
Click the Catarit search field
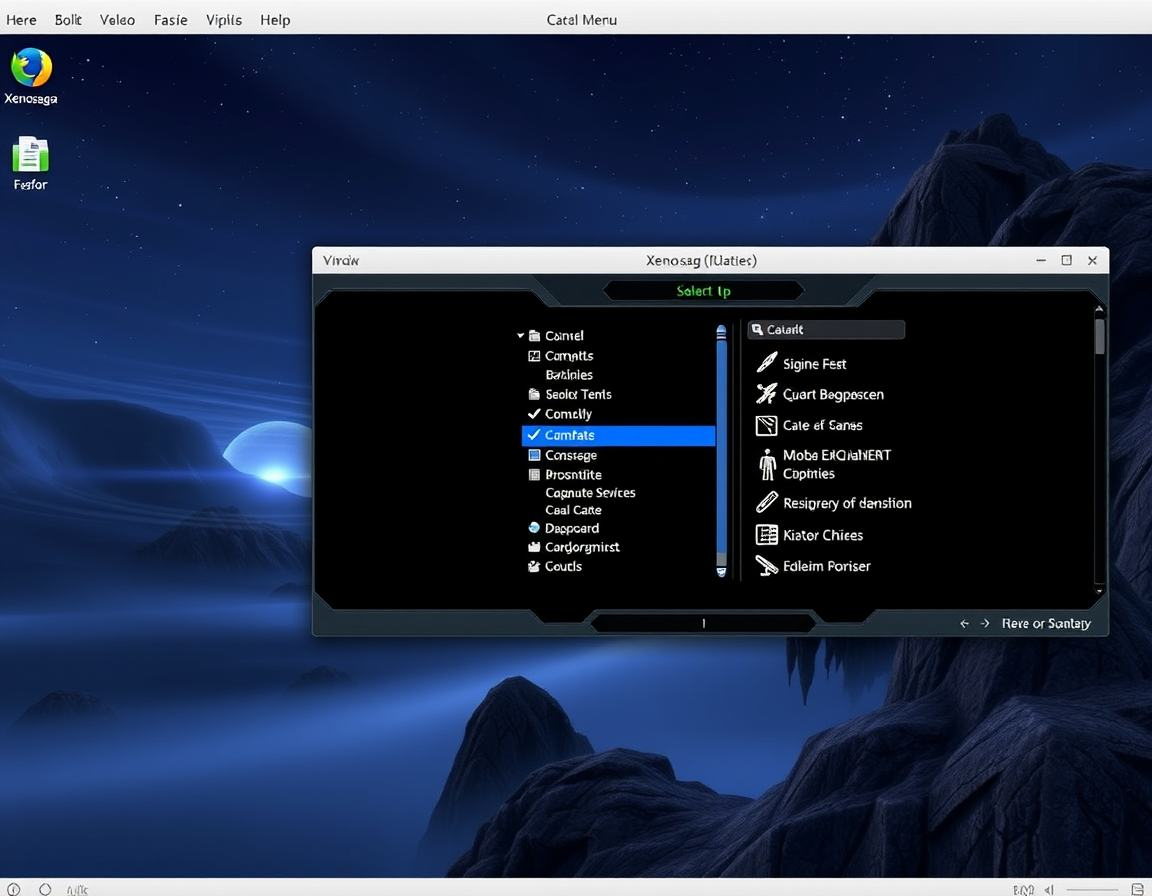click(827, 330)
